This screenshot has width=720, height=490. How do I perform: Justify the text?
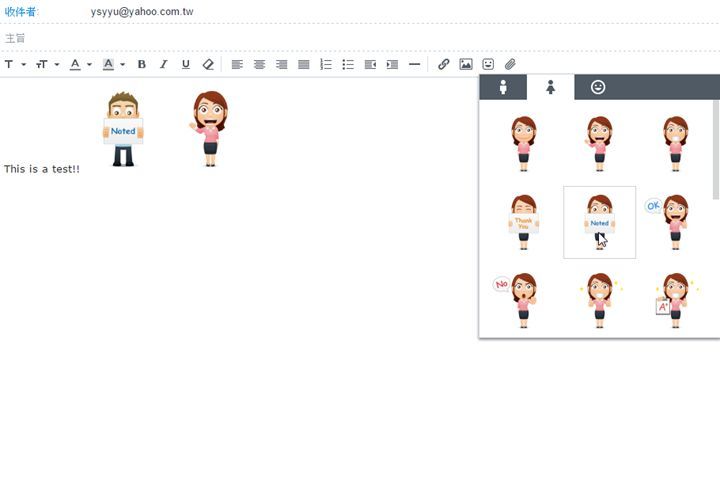pyautogui.click(x=304, y=64)
